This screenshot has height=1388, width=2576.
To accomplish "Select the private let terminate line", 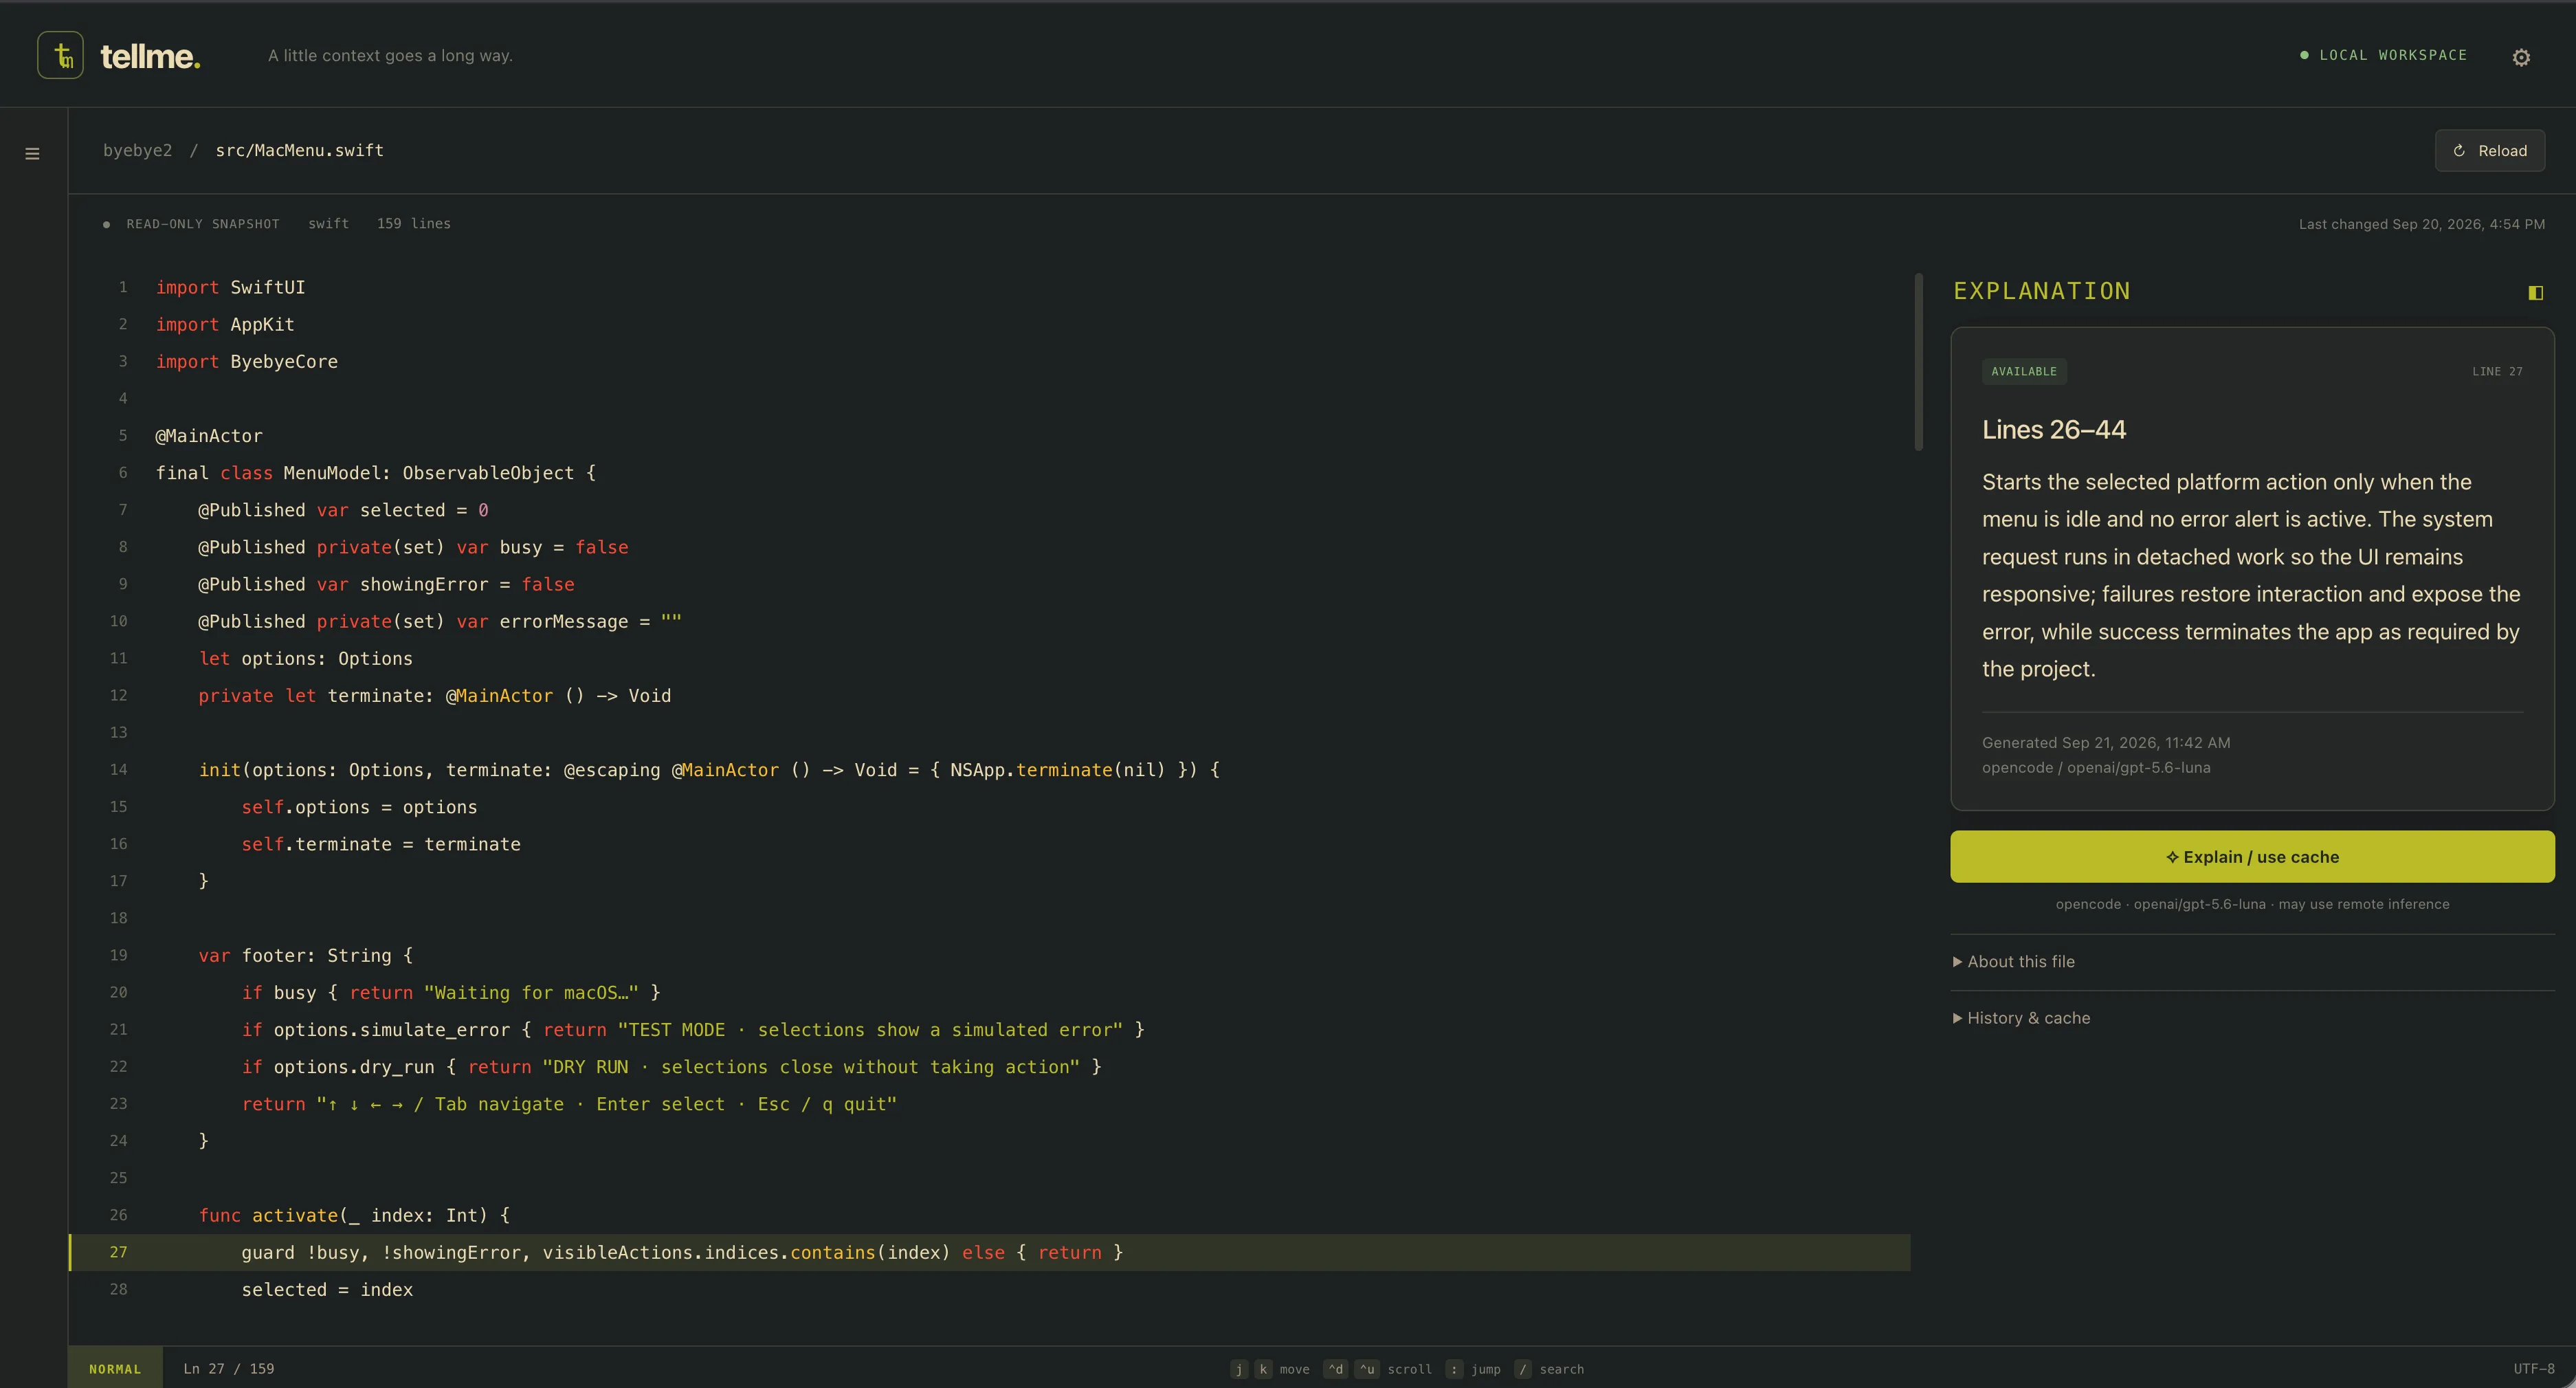I will (990, 696).
